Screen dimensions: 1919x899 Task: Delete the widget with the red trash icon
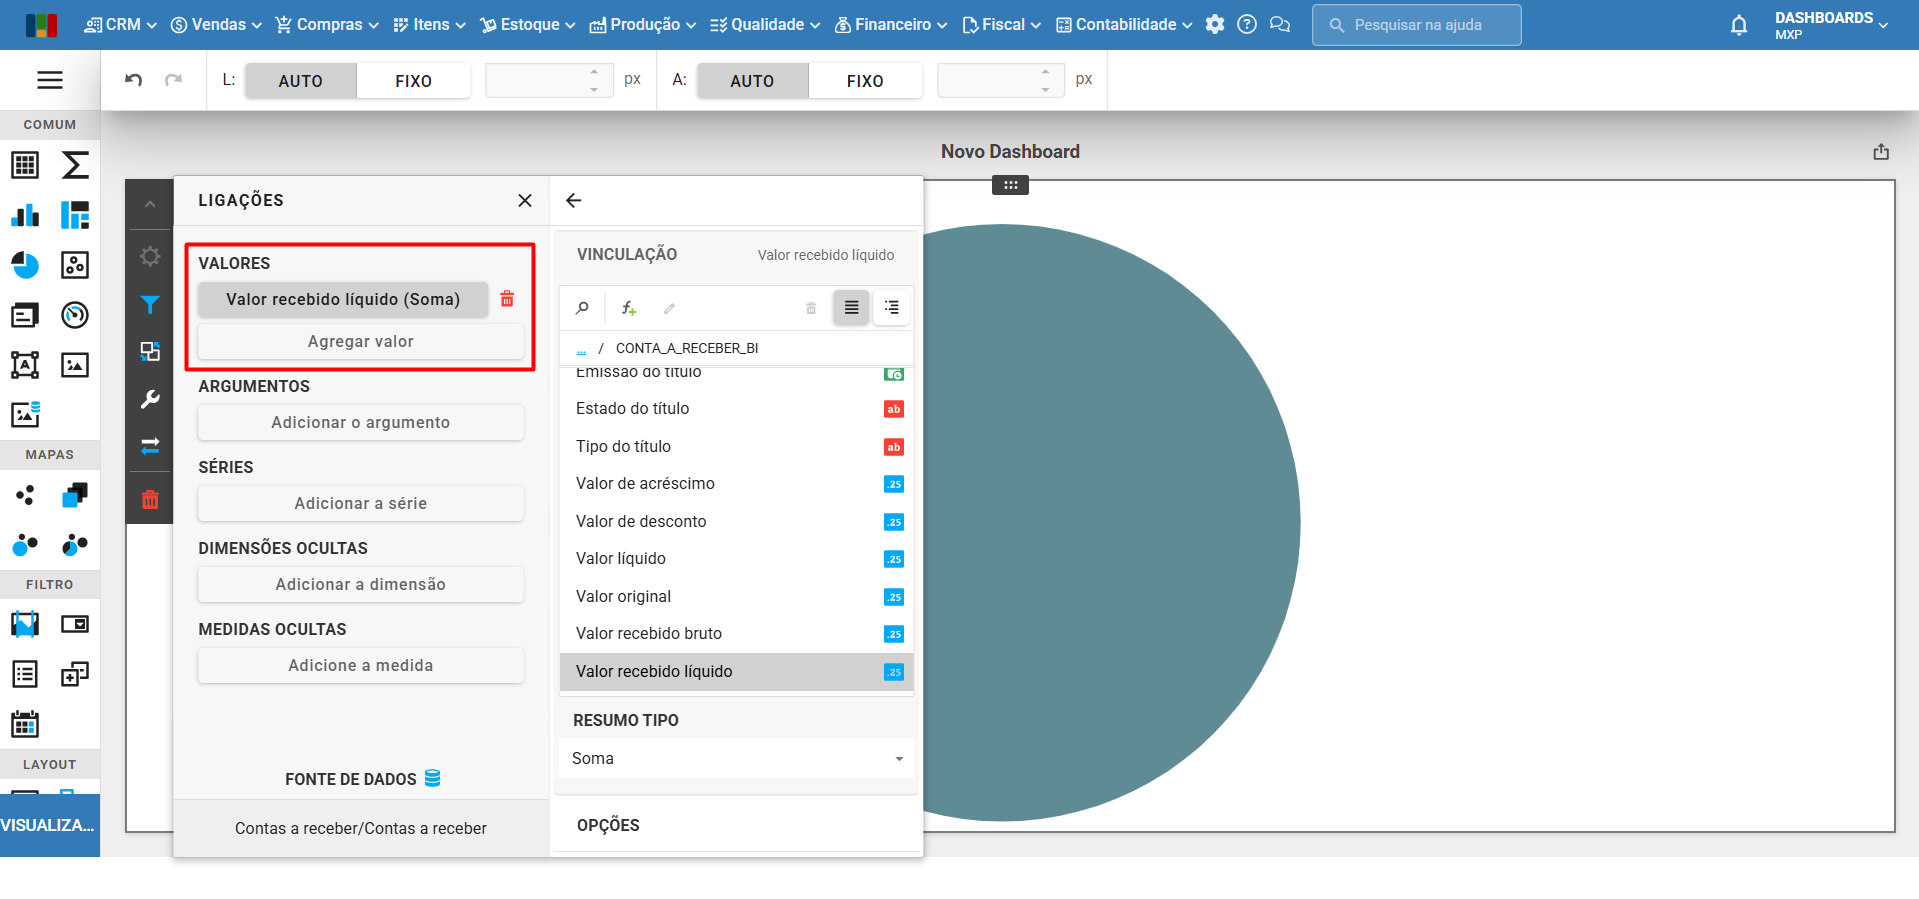[150, 499]
